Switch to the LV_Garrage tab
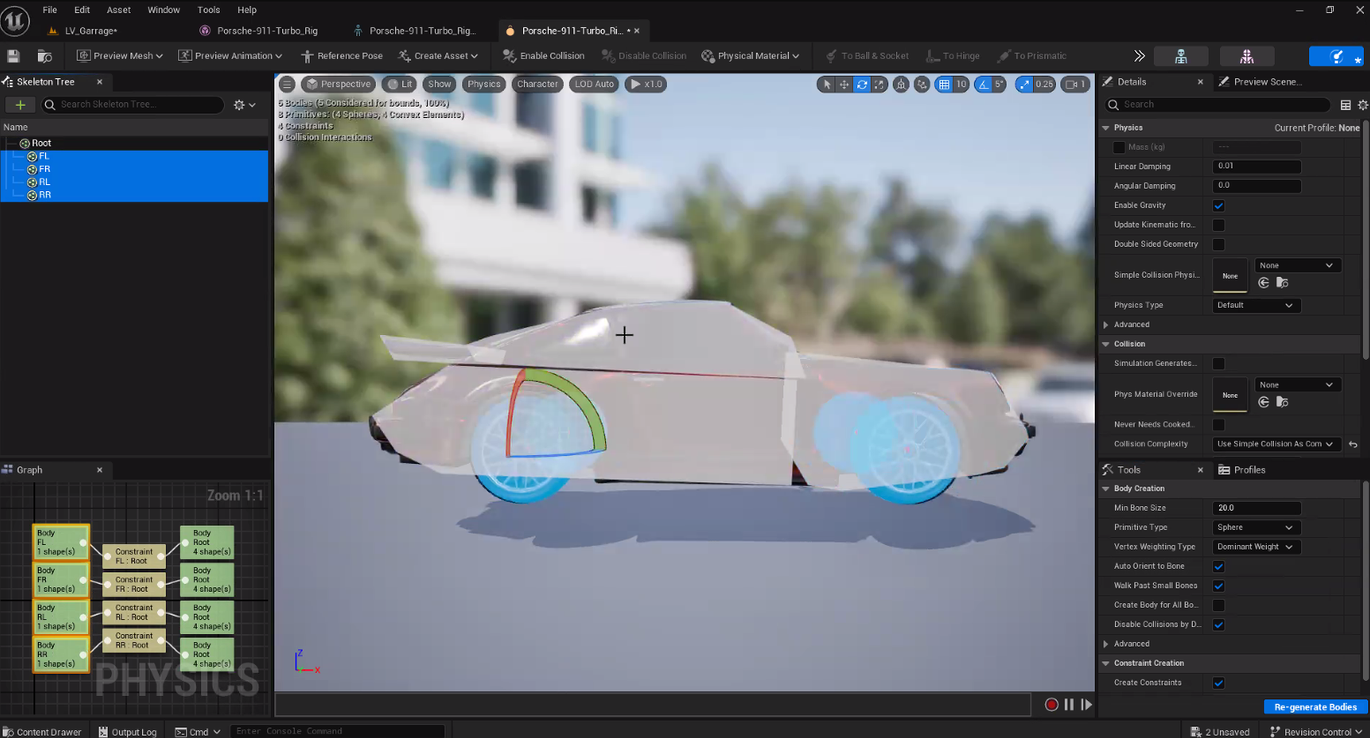 coord(84,31)
